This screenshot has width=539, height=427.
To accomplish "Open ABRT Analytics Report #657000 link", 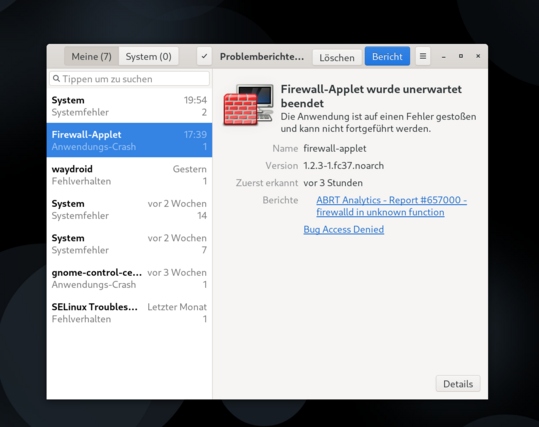I will 392,206.
